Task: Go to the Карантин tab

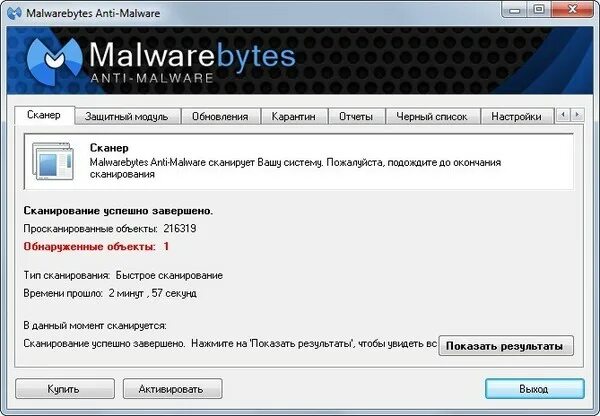Action: (x=293, y=117)
